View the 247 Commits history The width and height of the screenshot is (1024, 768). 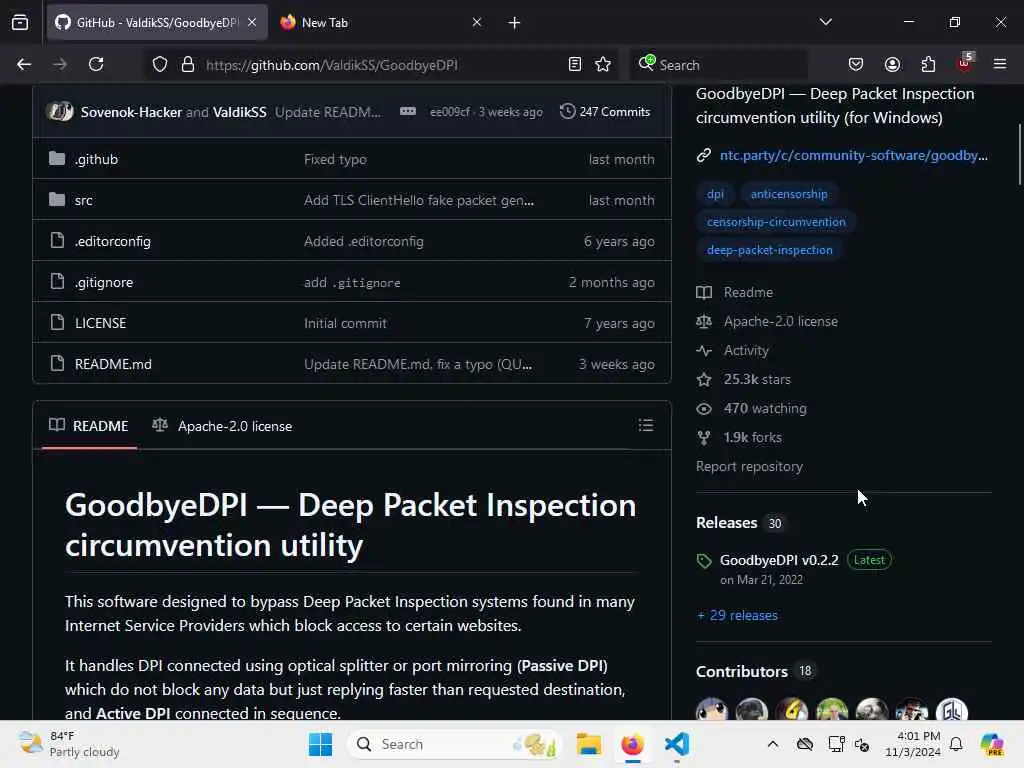[x=605, y=112]
